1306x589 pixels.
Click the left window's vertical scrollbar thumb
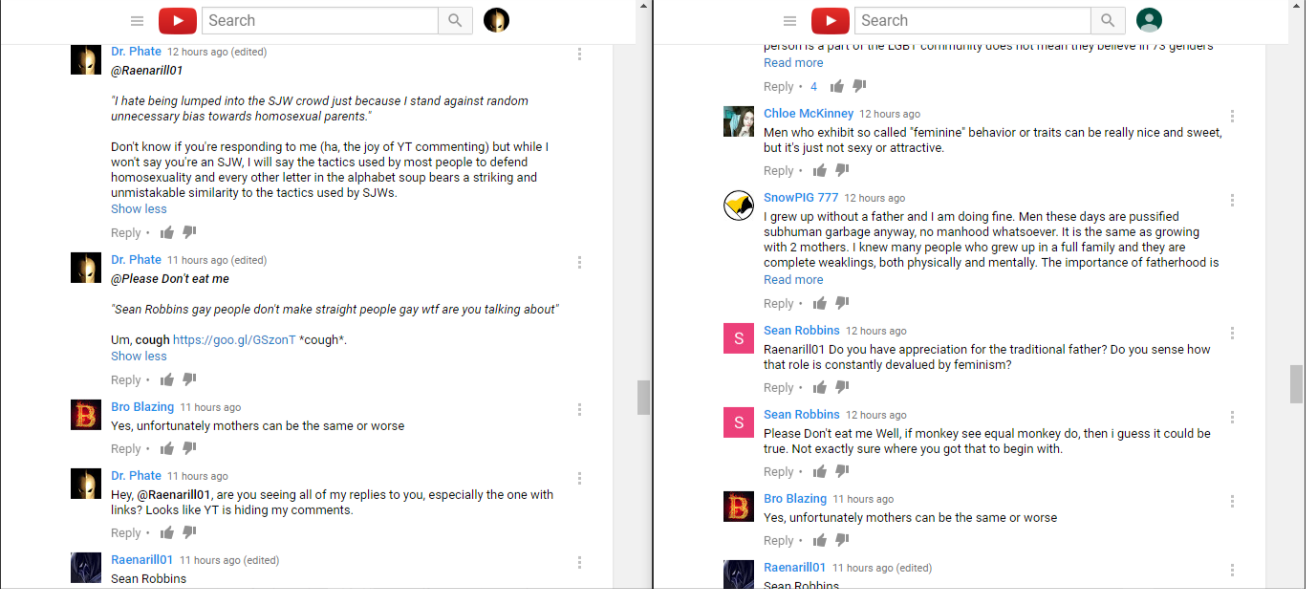(x=644, y=398)
